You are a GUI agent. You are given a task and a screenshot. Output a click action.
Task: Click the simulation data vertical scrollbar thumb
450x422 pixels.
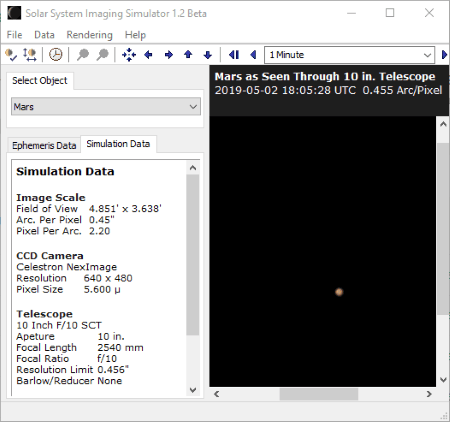tap(193, 255)
